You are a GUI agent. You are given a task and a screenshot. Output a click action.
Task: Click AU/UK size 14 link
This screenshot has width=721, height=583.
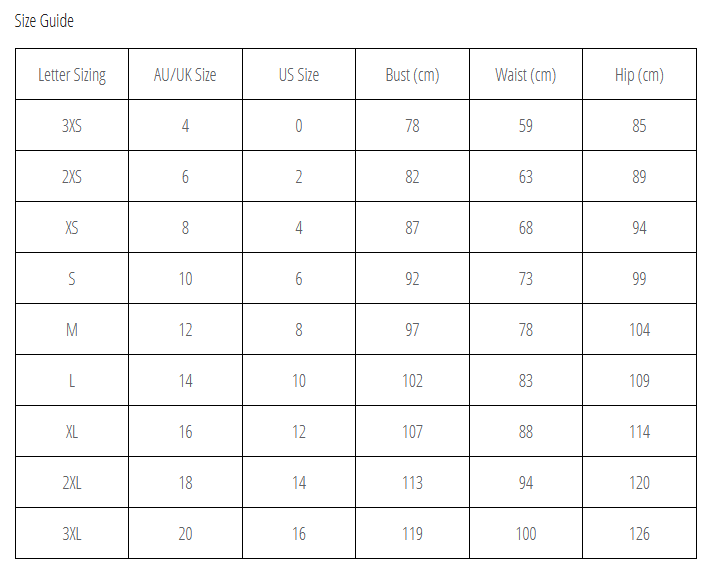tap(185, 381)
